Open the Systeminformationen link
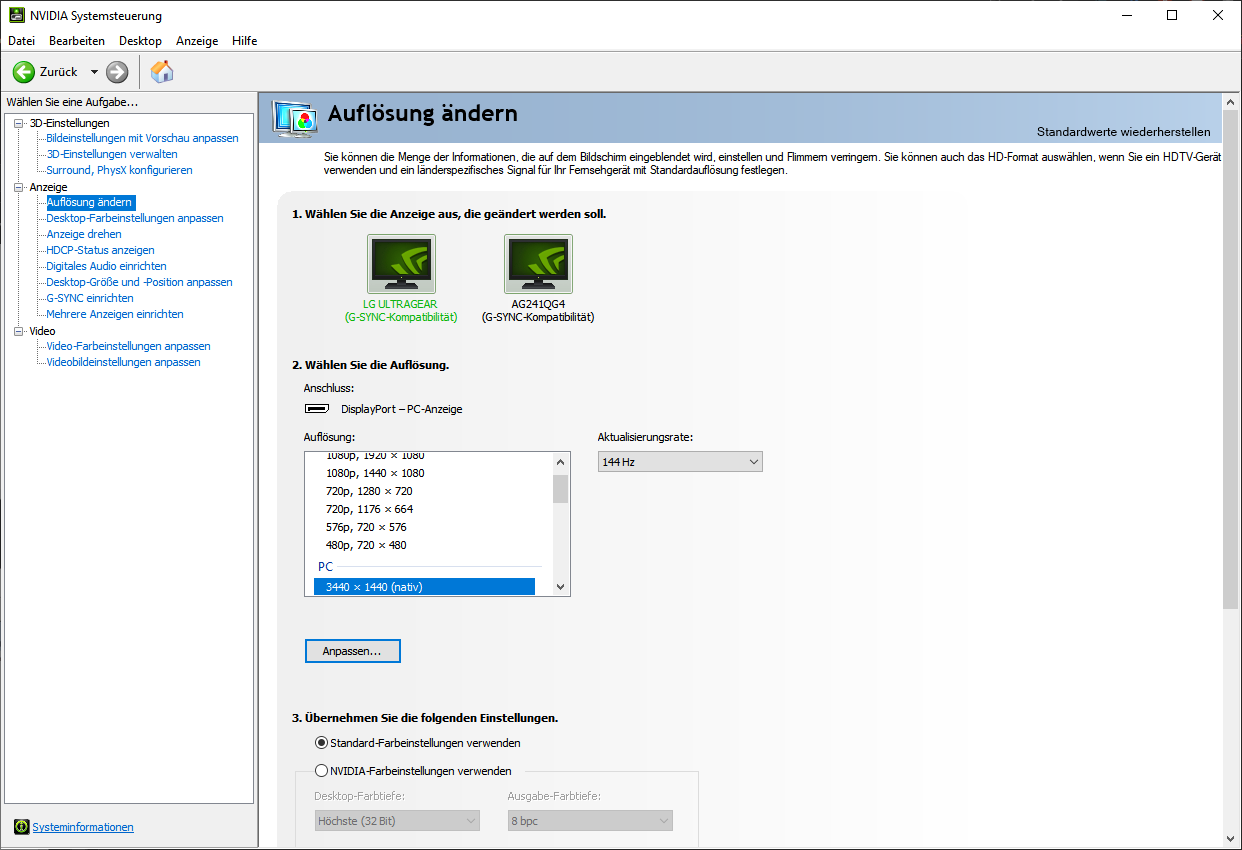Image resolution: width=1242 pixels, height=850 pixels. 83,827
